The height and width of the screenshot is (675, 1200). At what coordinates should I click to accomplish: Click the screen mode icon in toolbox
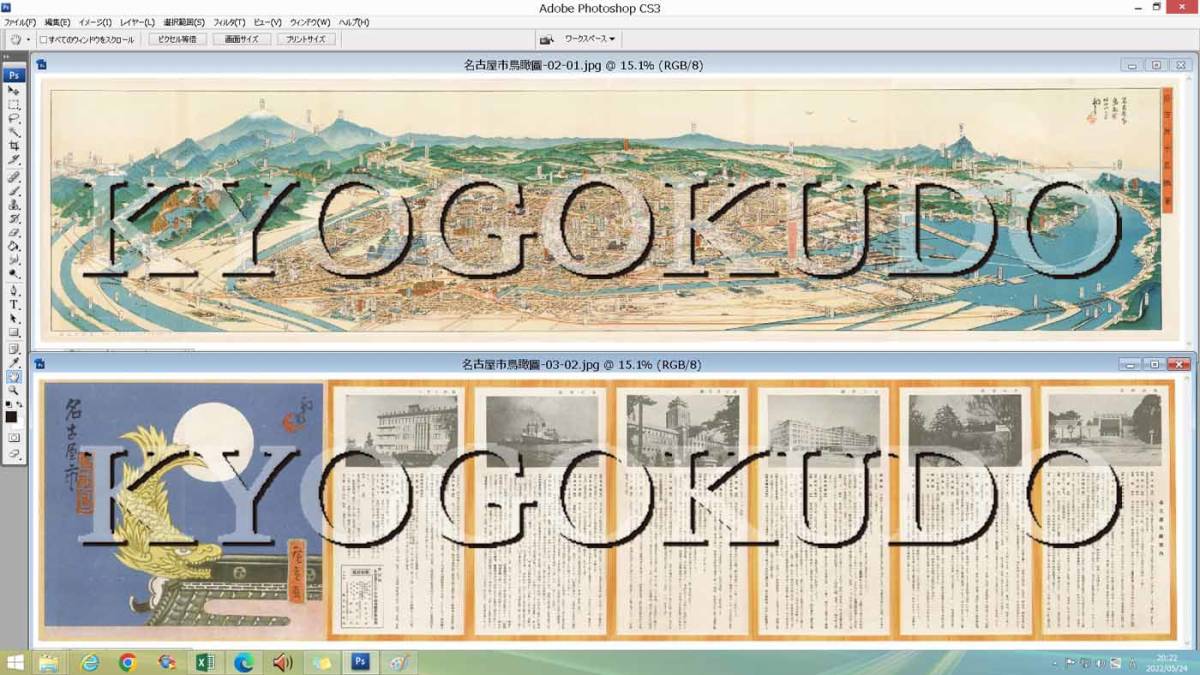pos(14,453)
